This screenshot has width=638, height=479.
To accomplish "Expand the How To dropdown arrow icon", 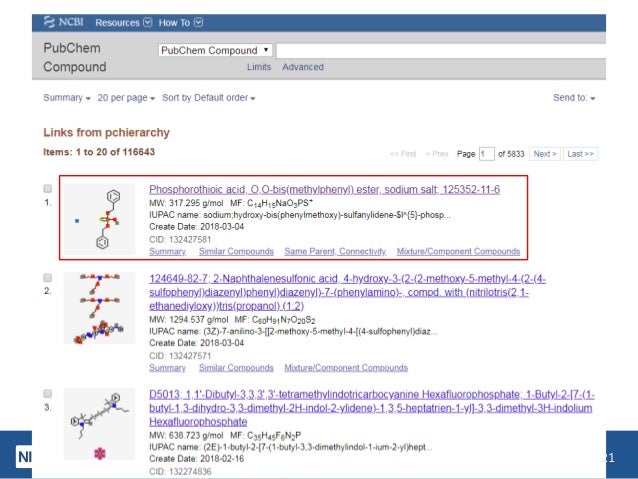I will pos(198,22).
